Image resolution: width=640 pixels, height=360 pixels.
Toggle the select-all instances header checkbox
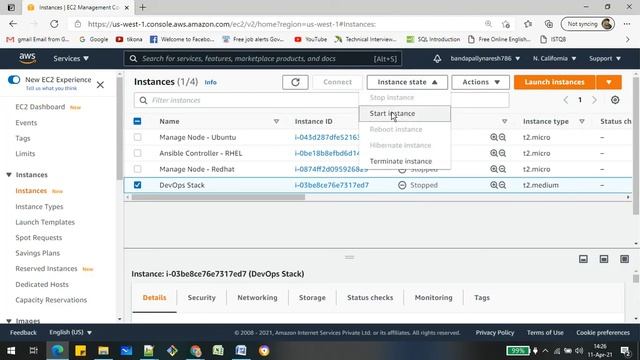coord(138,121)
